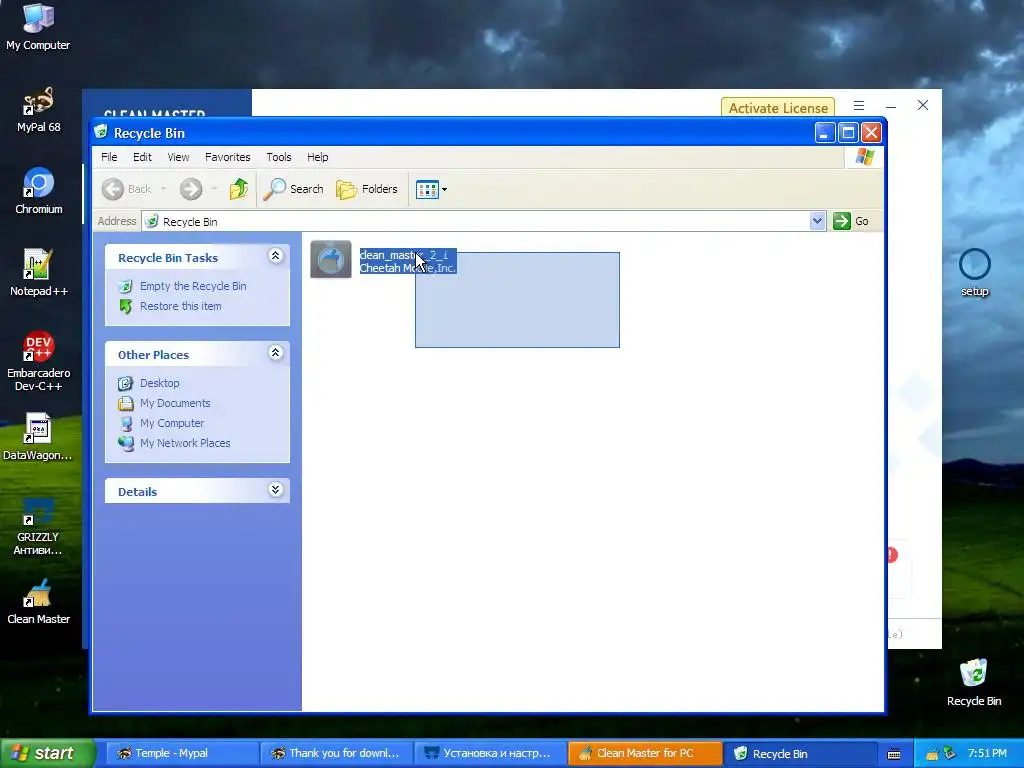Open My Computer desktop icon
The image size is (1024, 768).
(x=38, y=27)
